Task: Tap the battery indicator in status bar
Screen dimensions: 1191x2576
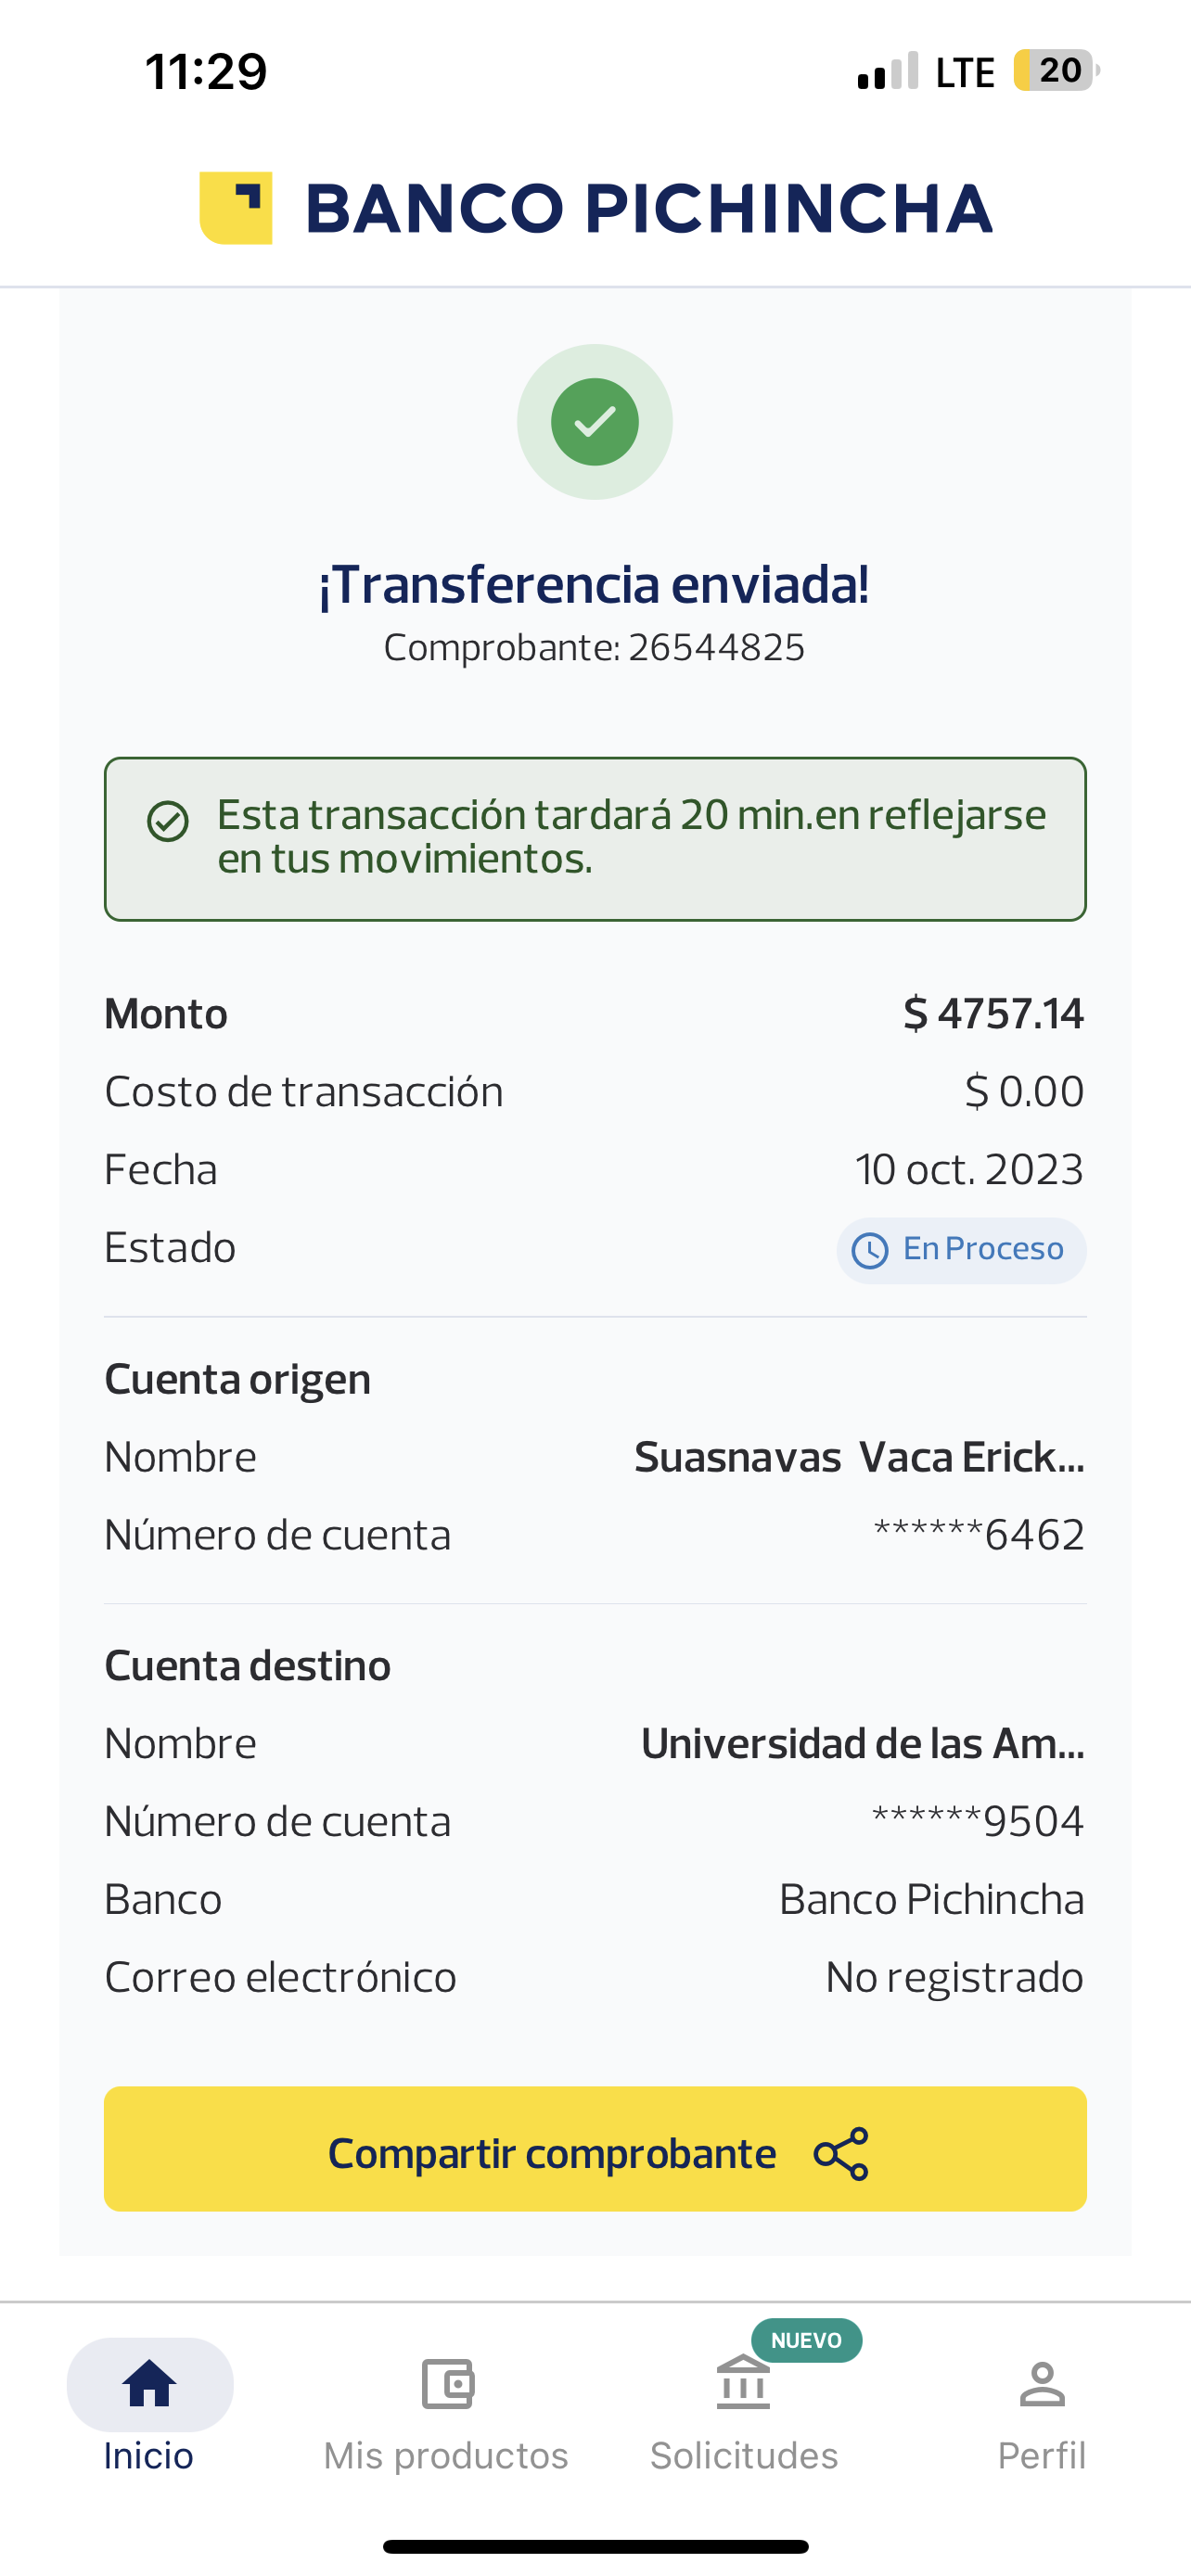Action: tap(1056, 71)
